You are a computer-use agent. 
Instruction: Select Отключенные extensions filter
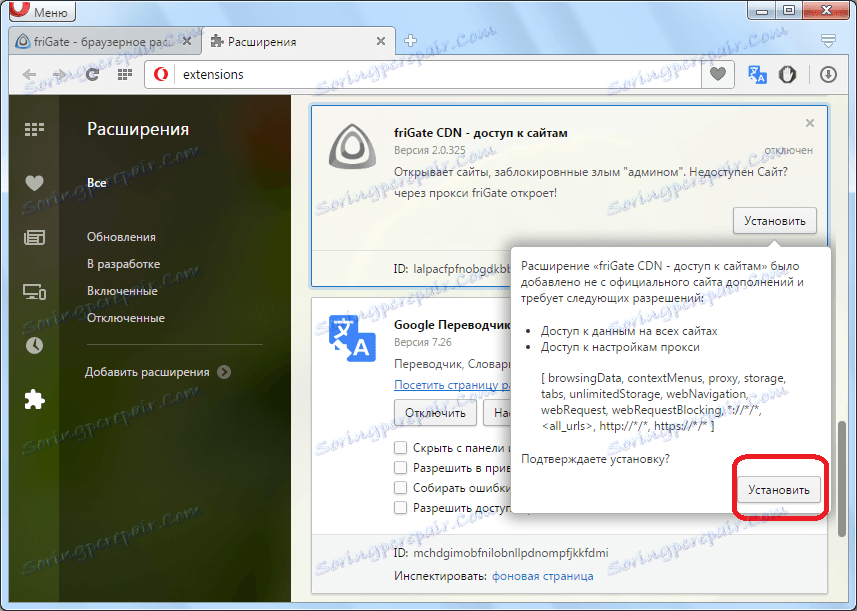tap(126, 318)
